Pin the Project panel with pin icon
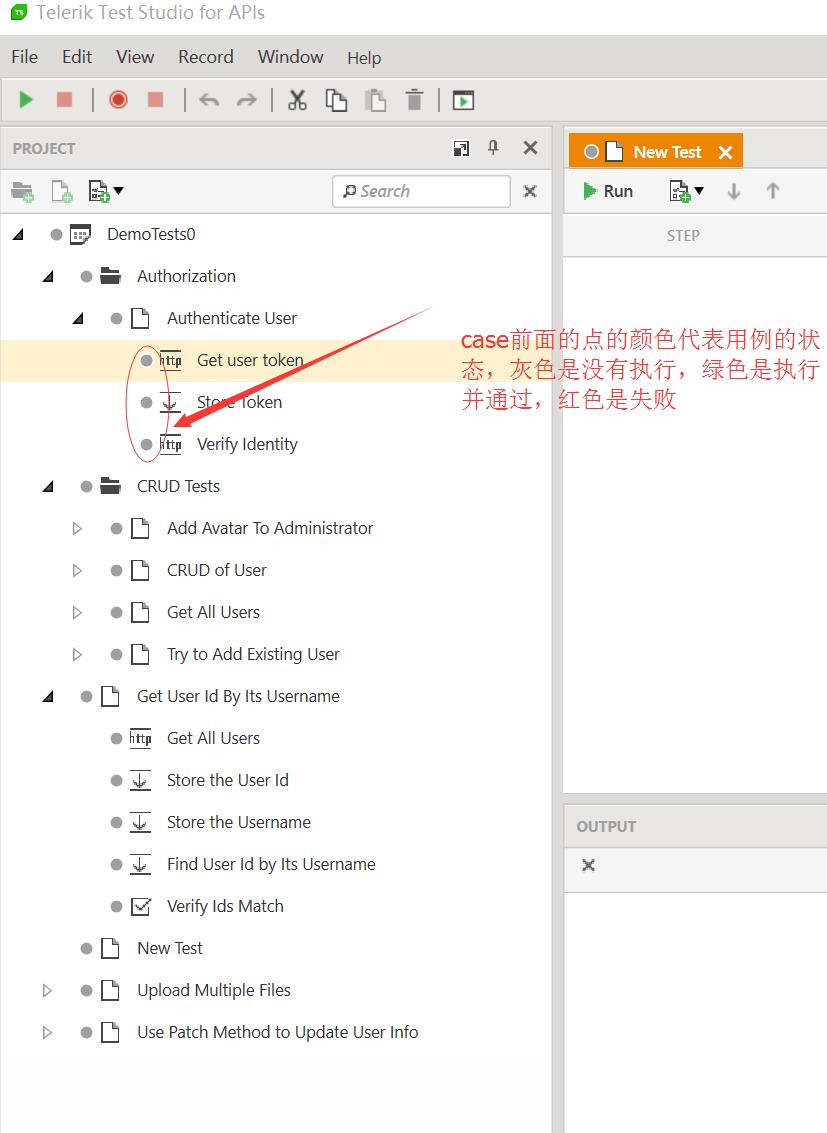This screenshot has height=1133, width=827. tap(493, 148)
